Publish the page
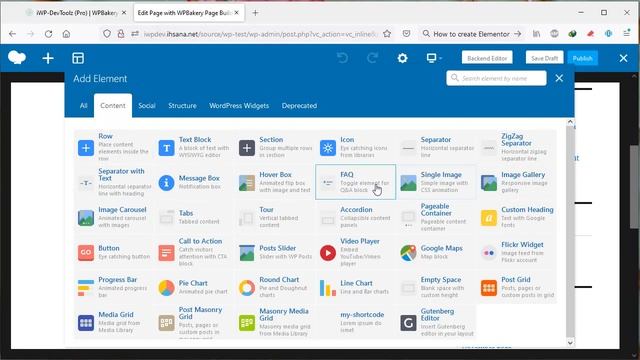Screen dimensions: 640x360 pos(582,58)
